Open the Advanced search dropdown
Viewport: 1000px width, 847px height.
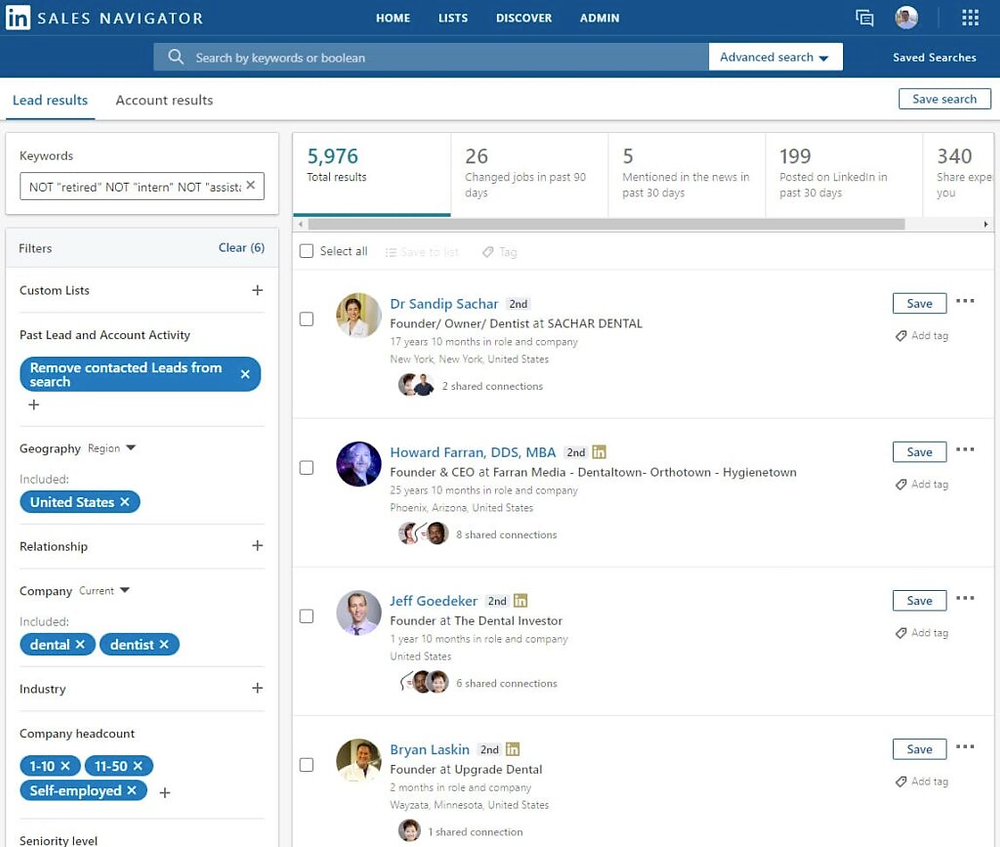pyautogui.click(x=775, y=56)
